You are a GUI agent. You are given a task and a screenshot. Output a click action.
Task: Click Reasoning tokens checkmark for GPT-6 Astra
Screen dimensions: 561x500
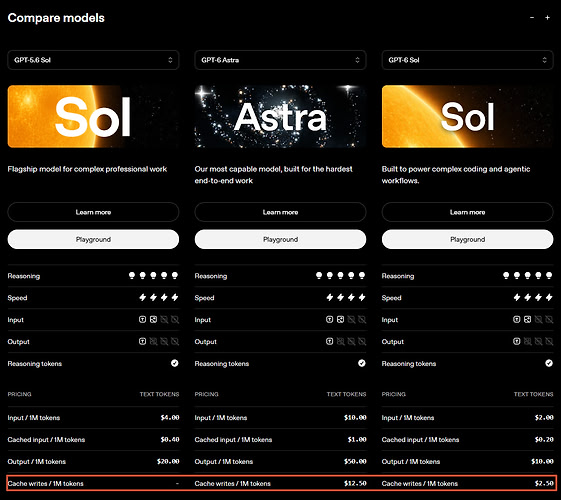tap(362, 363)
